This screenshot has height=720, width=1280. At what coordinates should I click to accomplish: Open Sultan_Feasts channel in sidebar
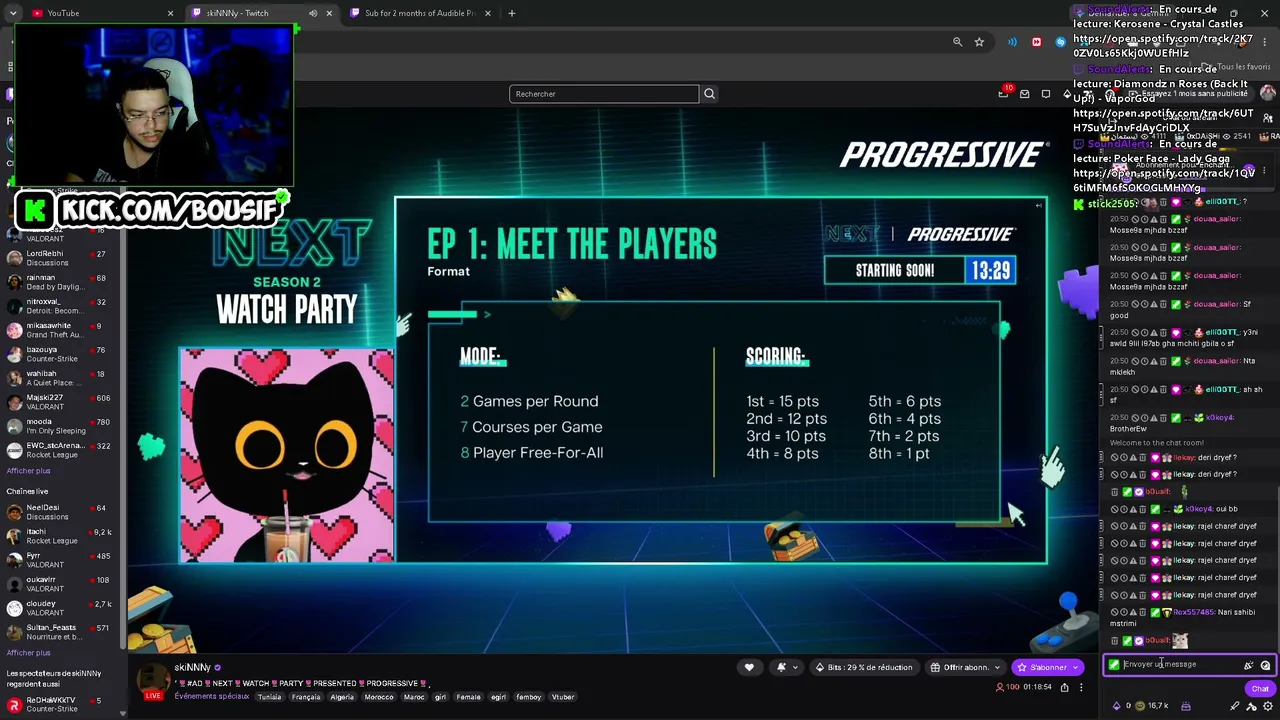pos(60,632)
